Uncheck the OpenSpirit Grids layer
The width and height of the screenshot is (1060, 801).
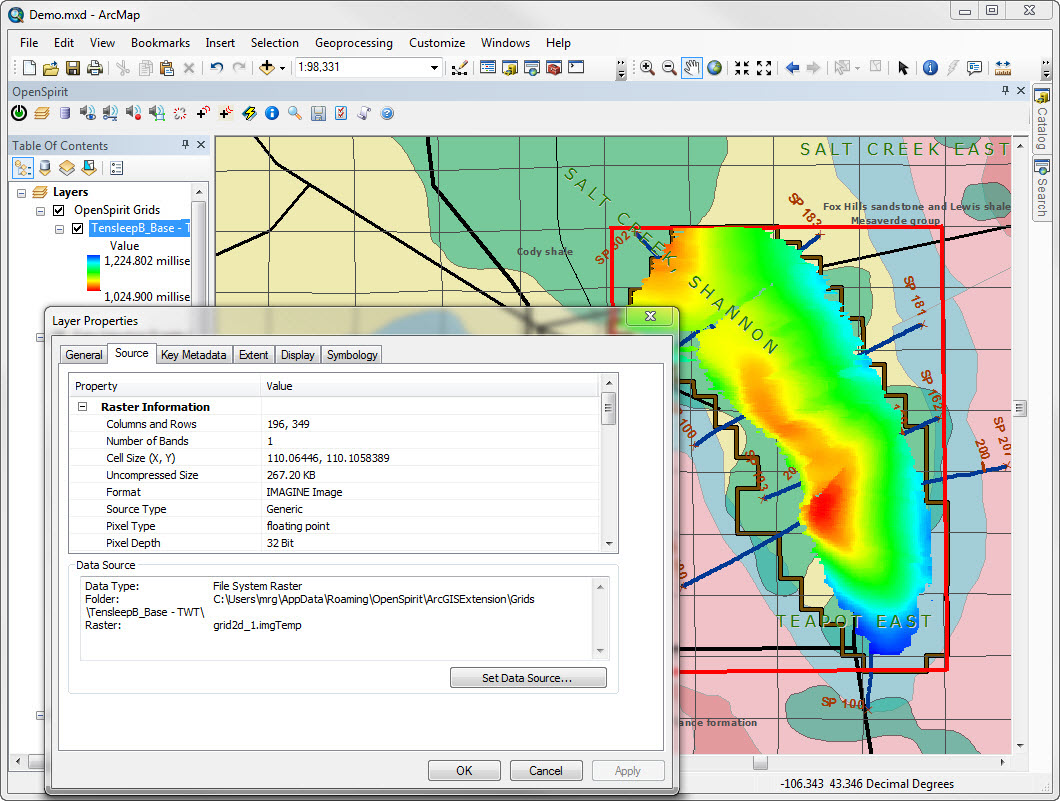pyautogui.click(x=58, y=210)
